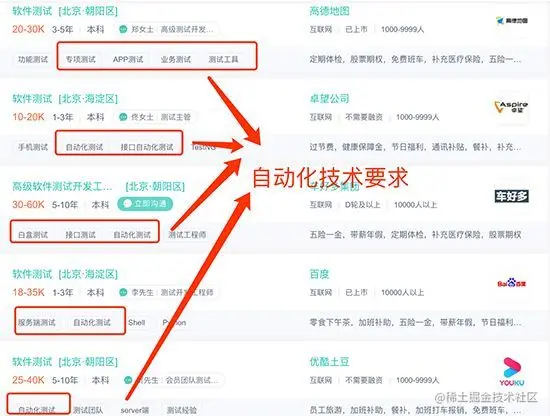Click the 车好多 company logo
Image resolution: width=550 pixels, height=416 pixels.
[511, 196]
